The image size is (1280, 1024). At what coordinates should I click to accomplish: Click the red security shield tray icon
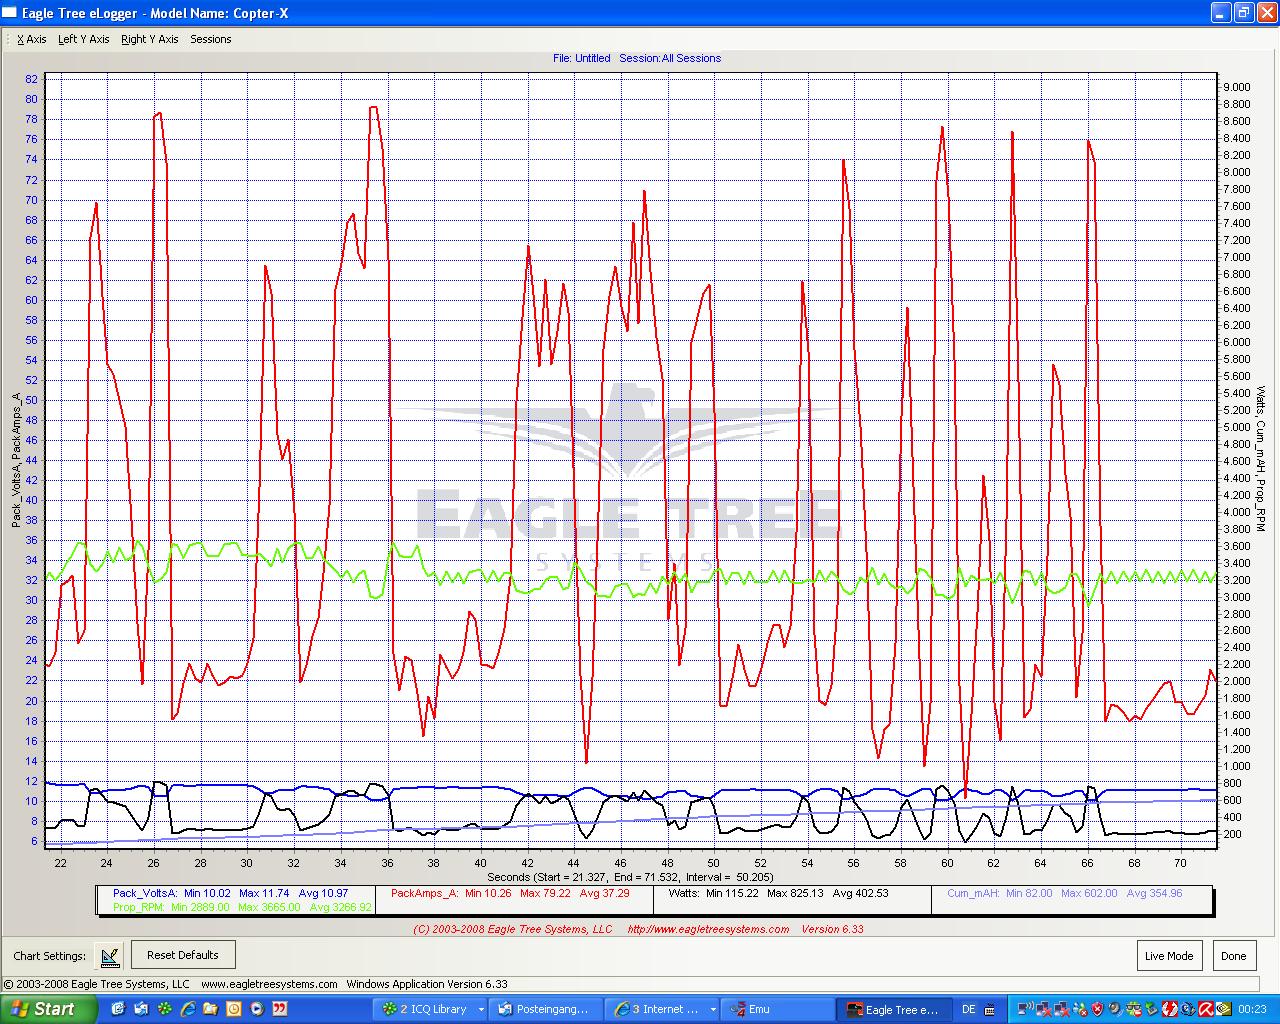pyautogui.click(x=1097, y=1010)
